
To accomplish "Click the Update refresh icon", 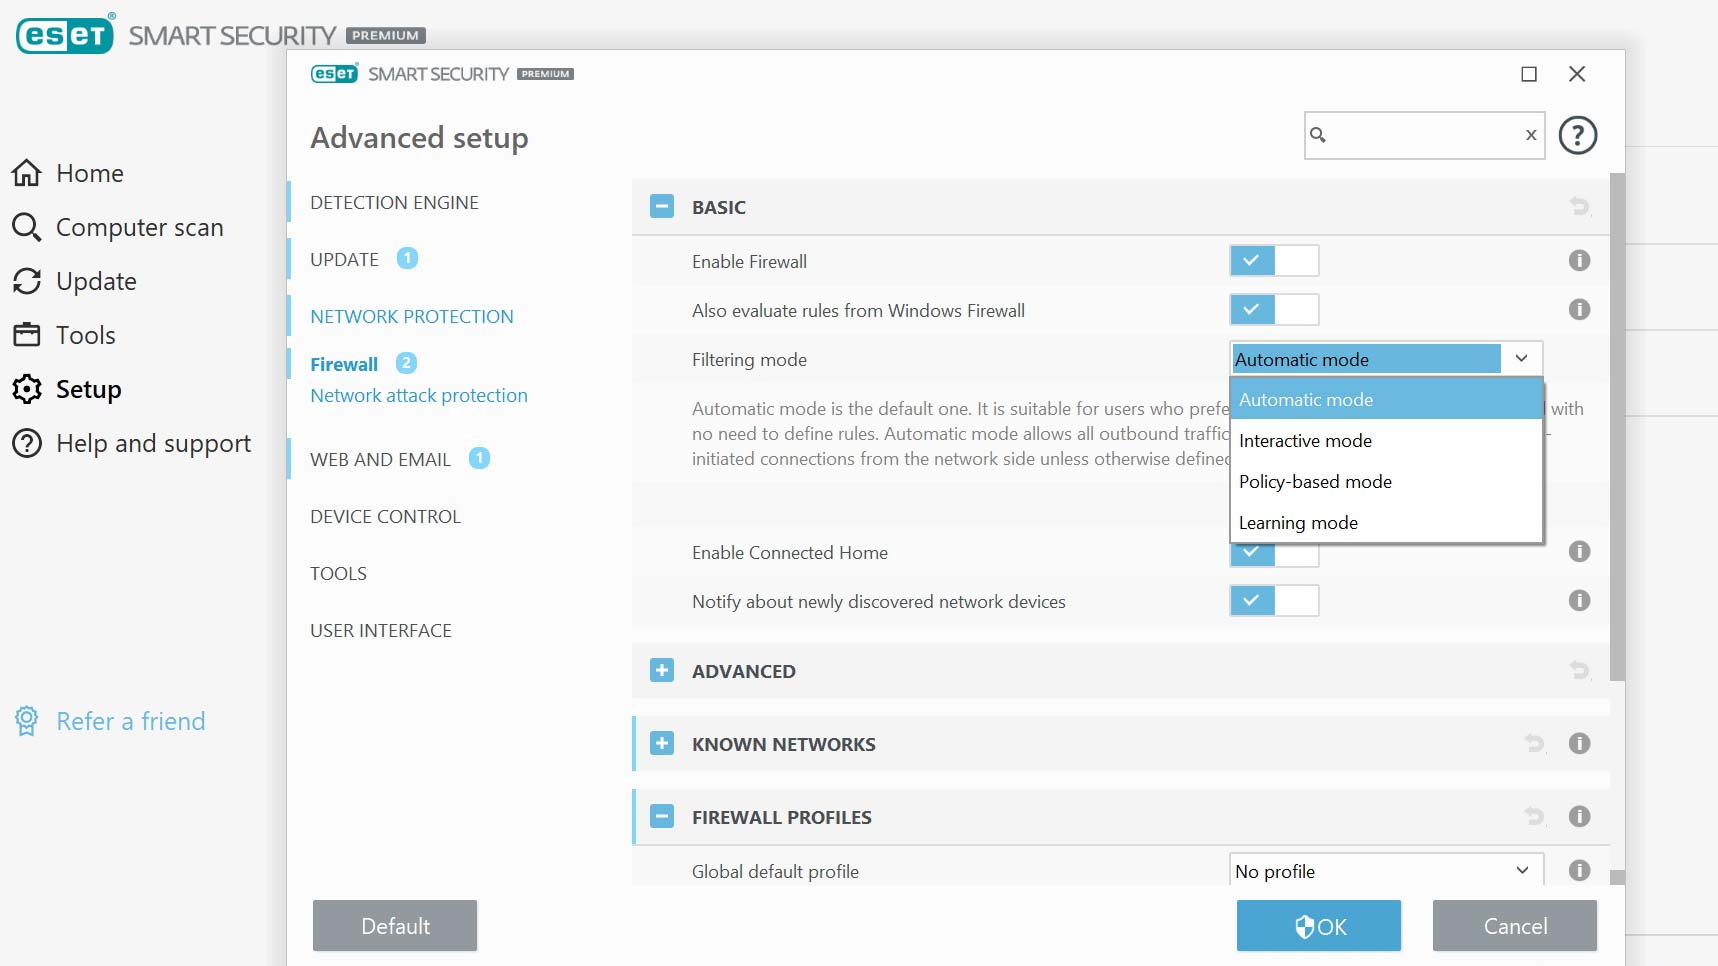I will pyautogui.click(x=27, y=281).
